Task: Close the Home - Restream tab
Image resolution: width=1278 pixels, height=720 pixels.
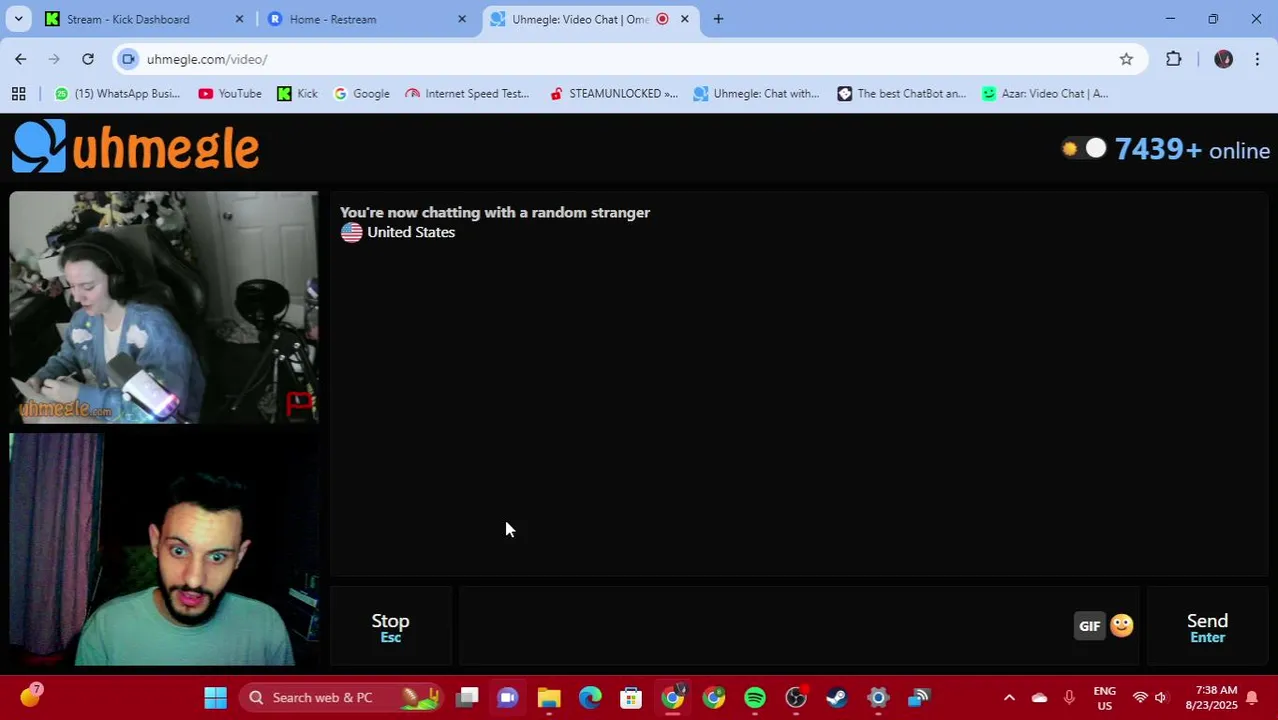Action: coord(462,19)
